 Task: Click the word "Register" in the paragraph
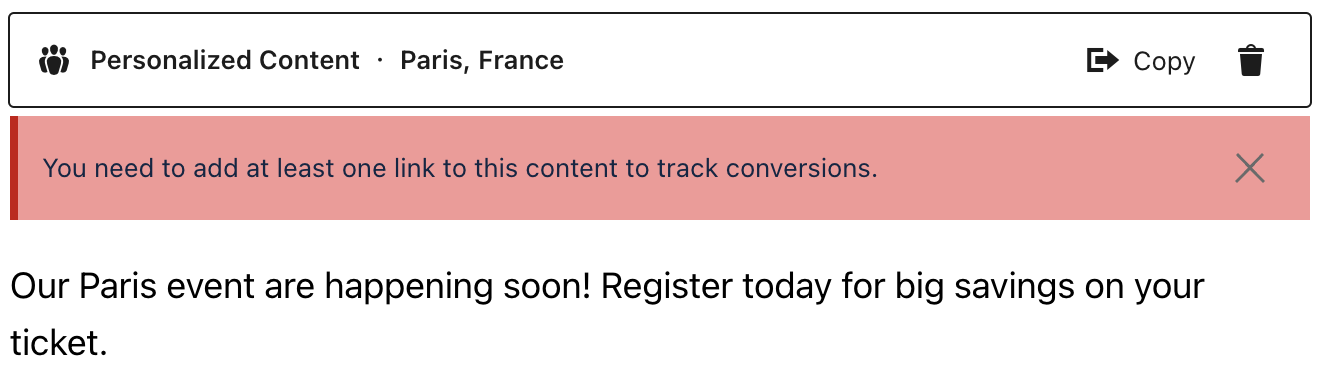667,287
